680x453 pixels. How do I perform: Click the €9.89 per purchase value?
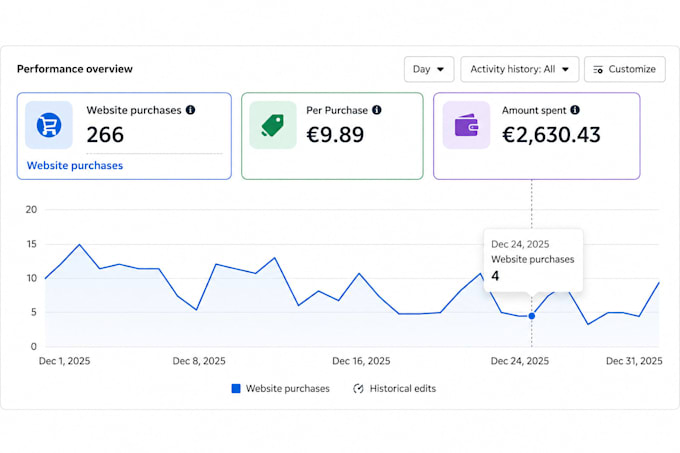(x=335, y=134)
